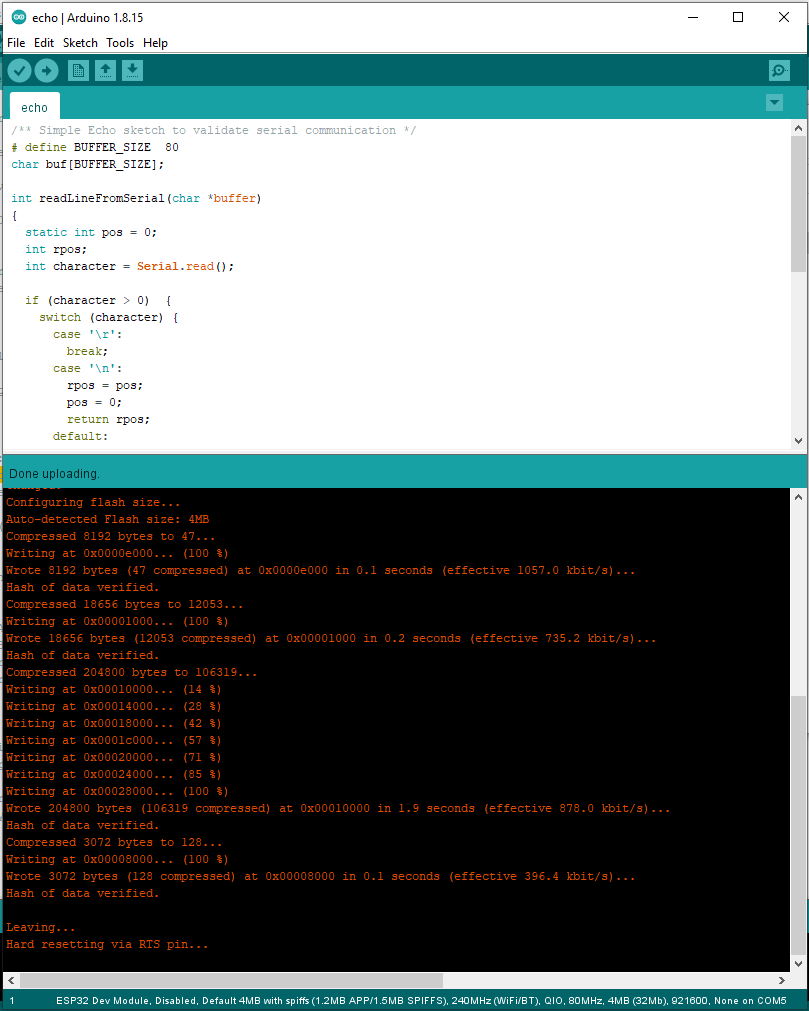Click 'Writing at 0x0001c000... (57 %)' line
The image size is (809, 1011).
click(x=113, y=740)
